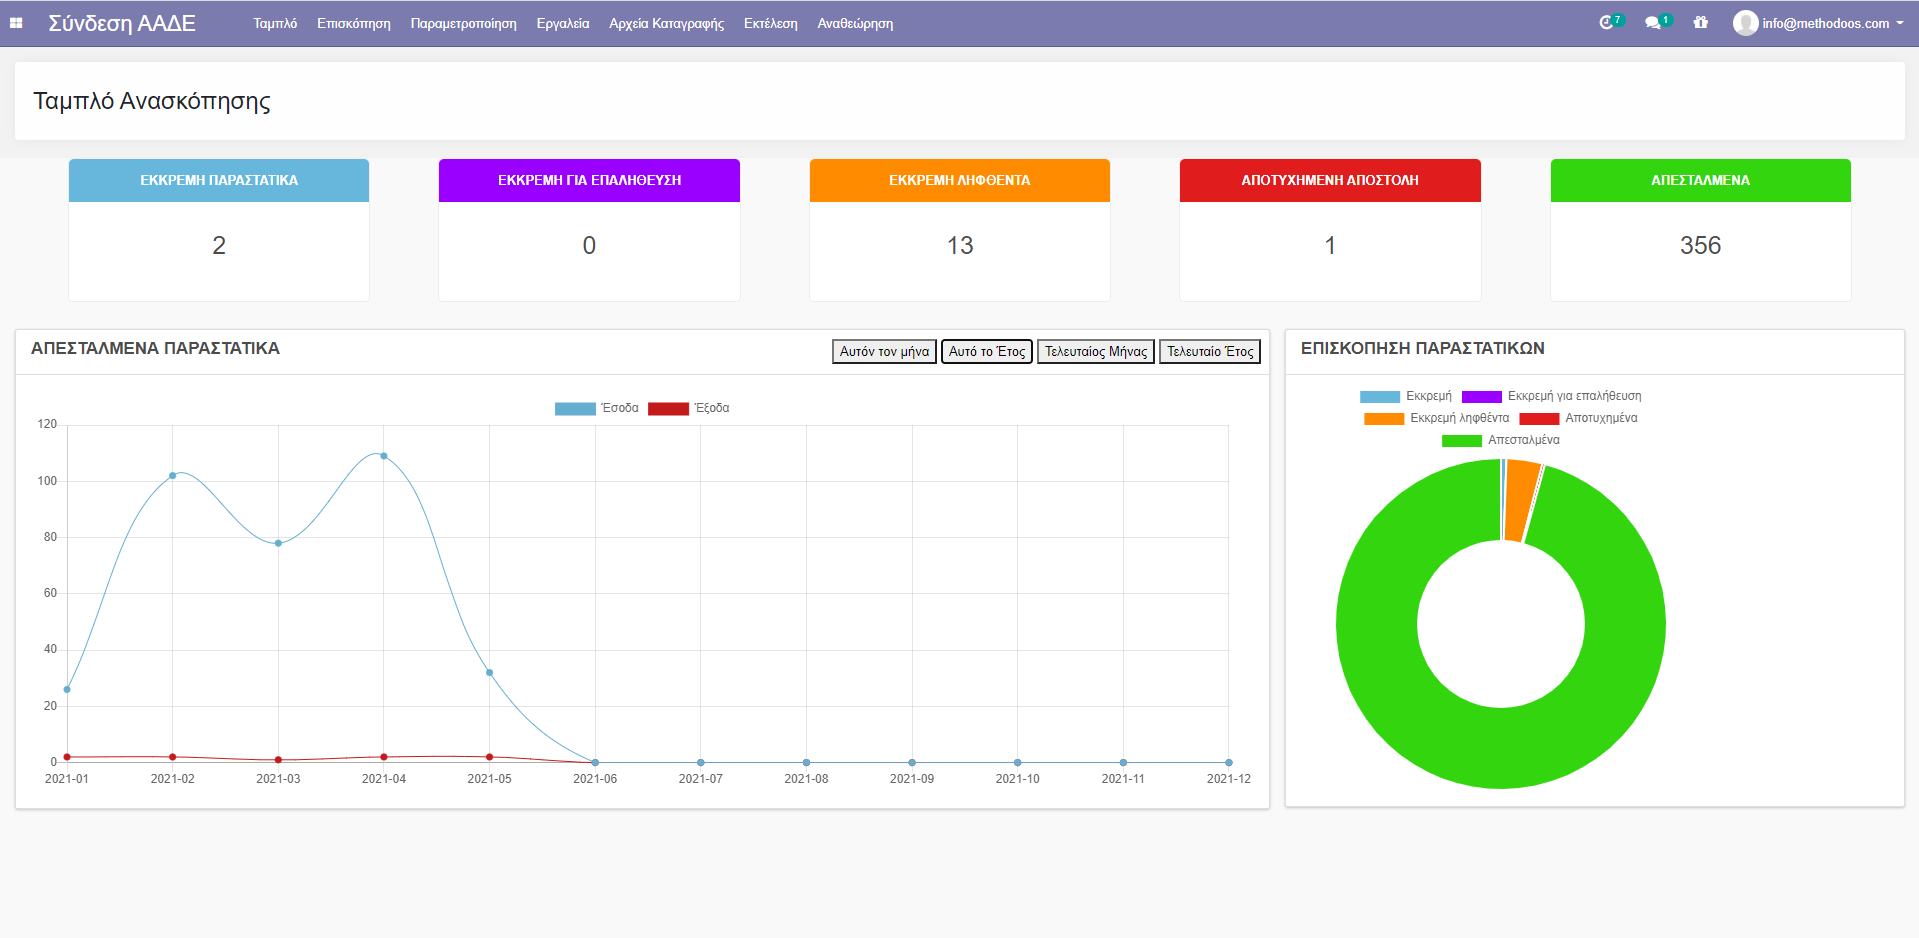Click the gift box icon
The height and width of the screenshot is (938, 1919).
coord(1700,23)
